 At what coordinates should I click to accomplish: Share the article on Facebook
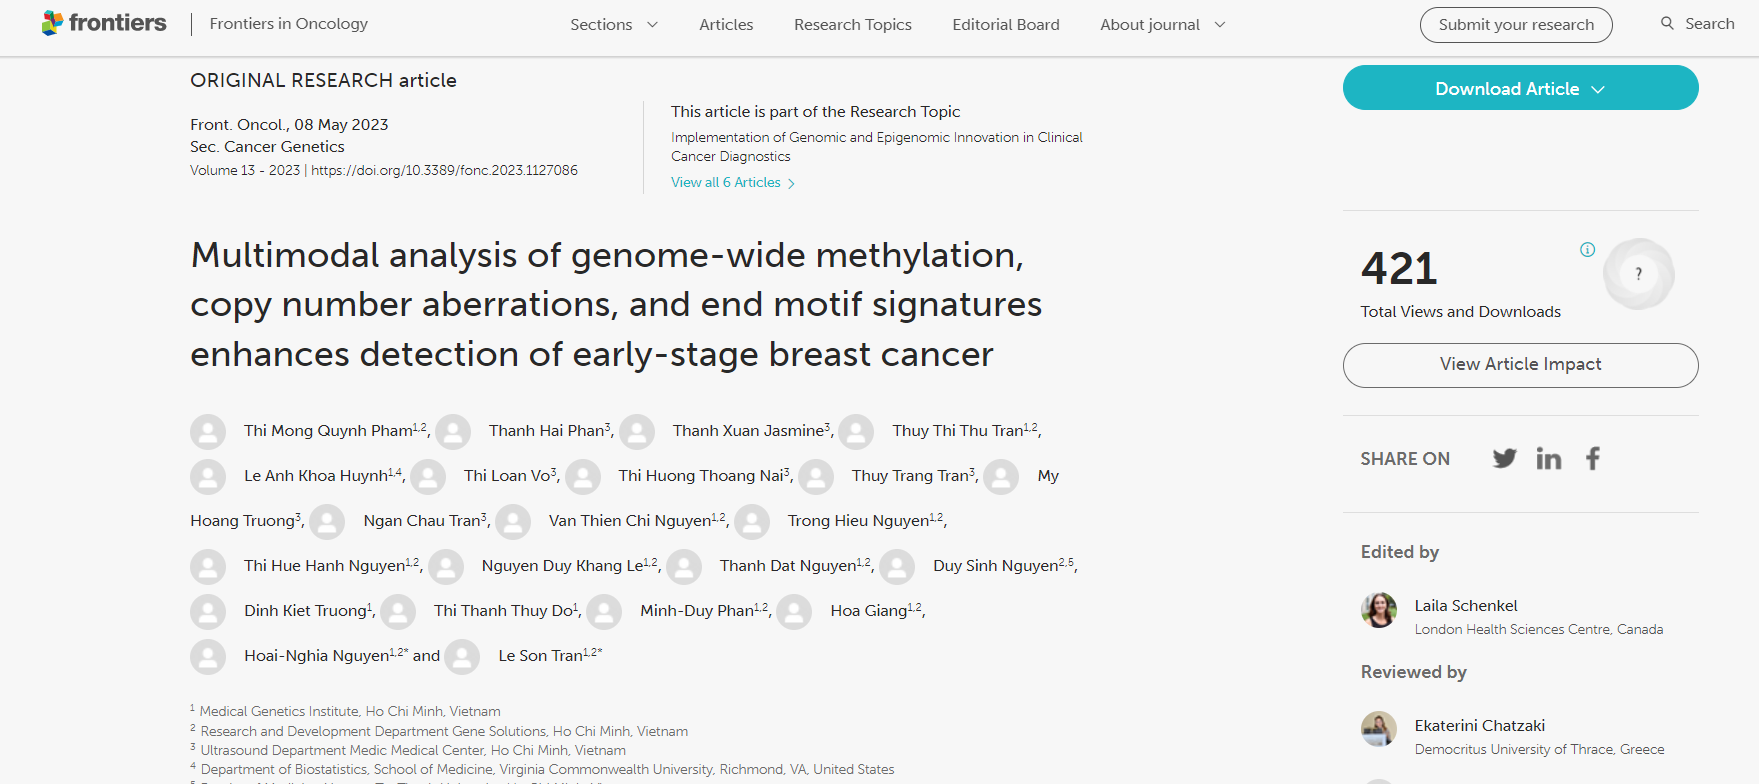pyautogui.click(x=1592, y=458)
